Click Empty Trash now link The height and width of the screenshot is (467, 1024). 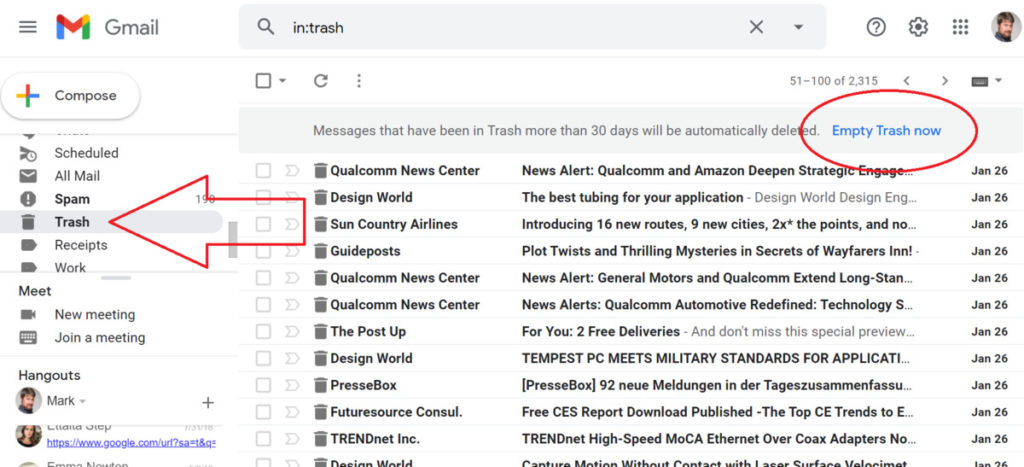[886, 131]
